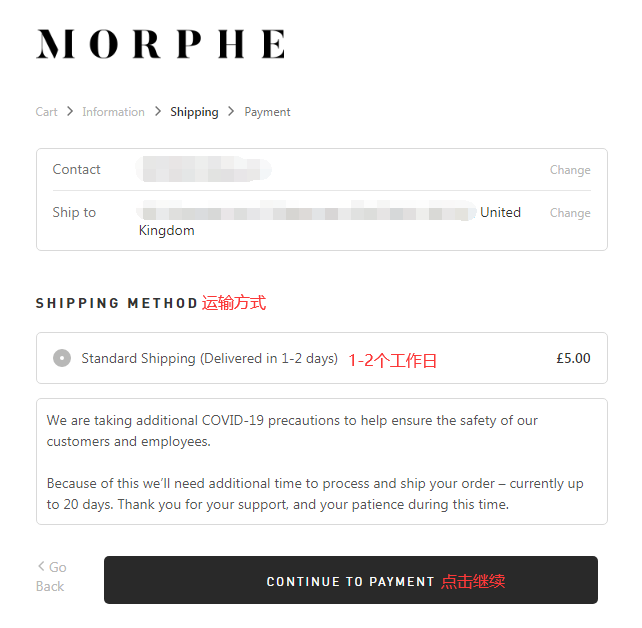Click the Go Back link
642x628 pixels.
pos(52,577)
